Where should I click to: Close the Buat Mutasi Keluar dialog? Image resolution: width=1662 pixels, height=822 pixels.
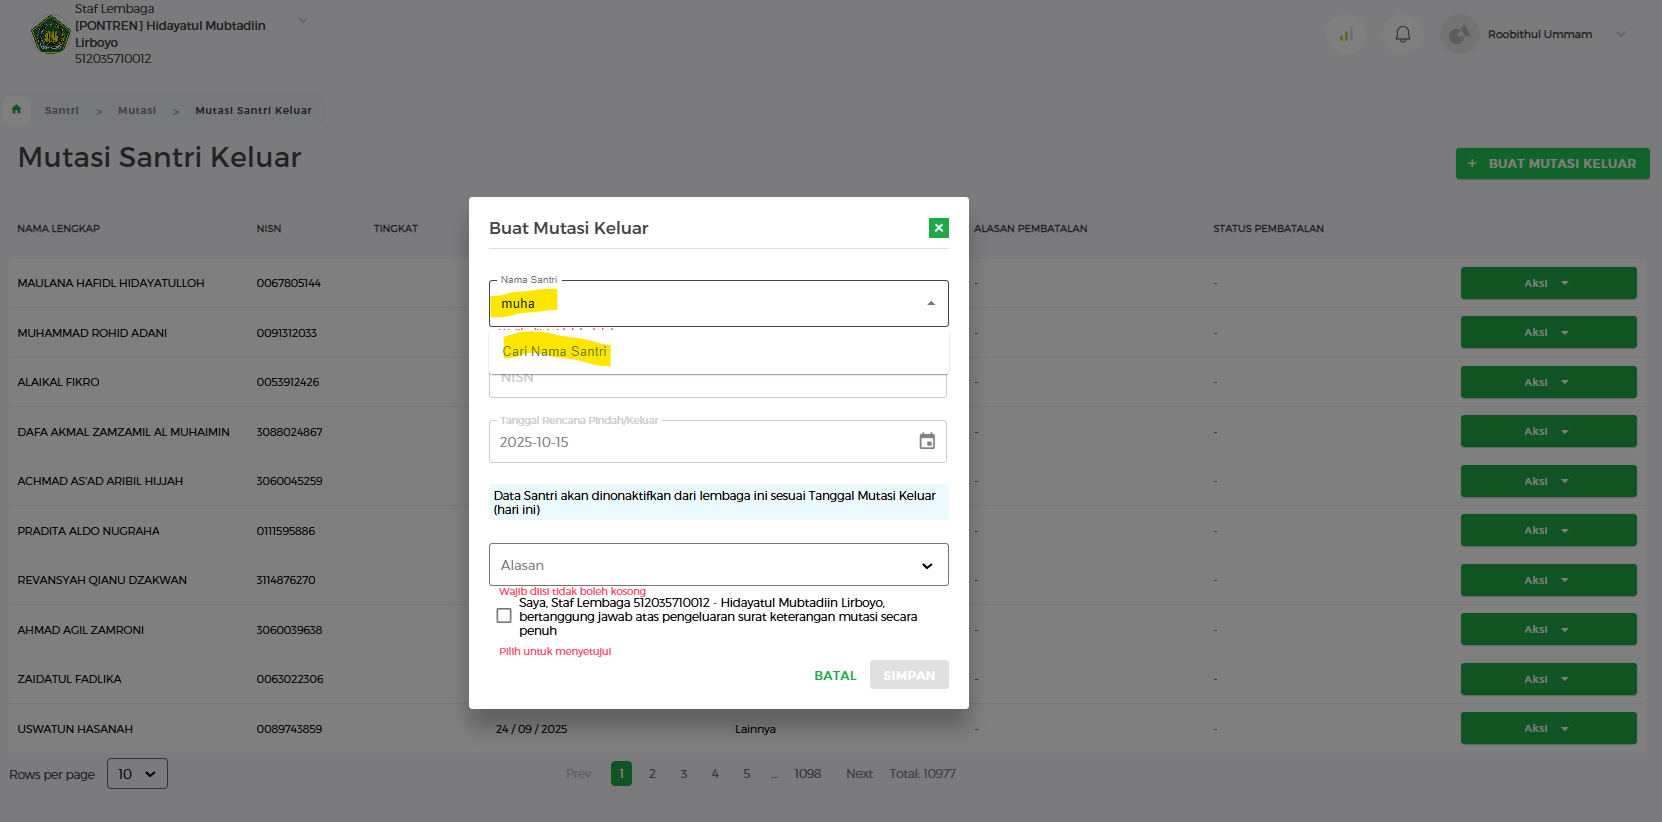pyautogui.click(x=938, y=228)
